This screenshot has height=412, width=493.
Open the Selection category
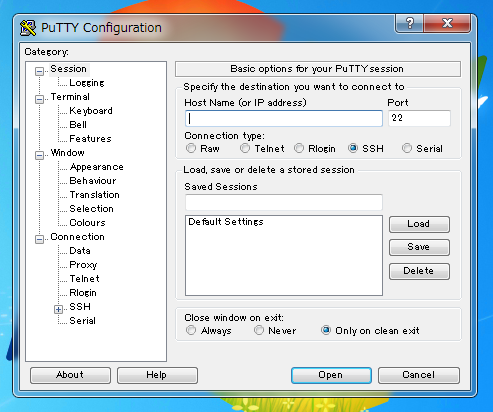tap(91, 209)
